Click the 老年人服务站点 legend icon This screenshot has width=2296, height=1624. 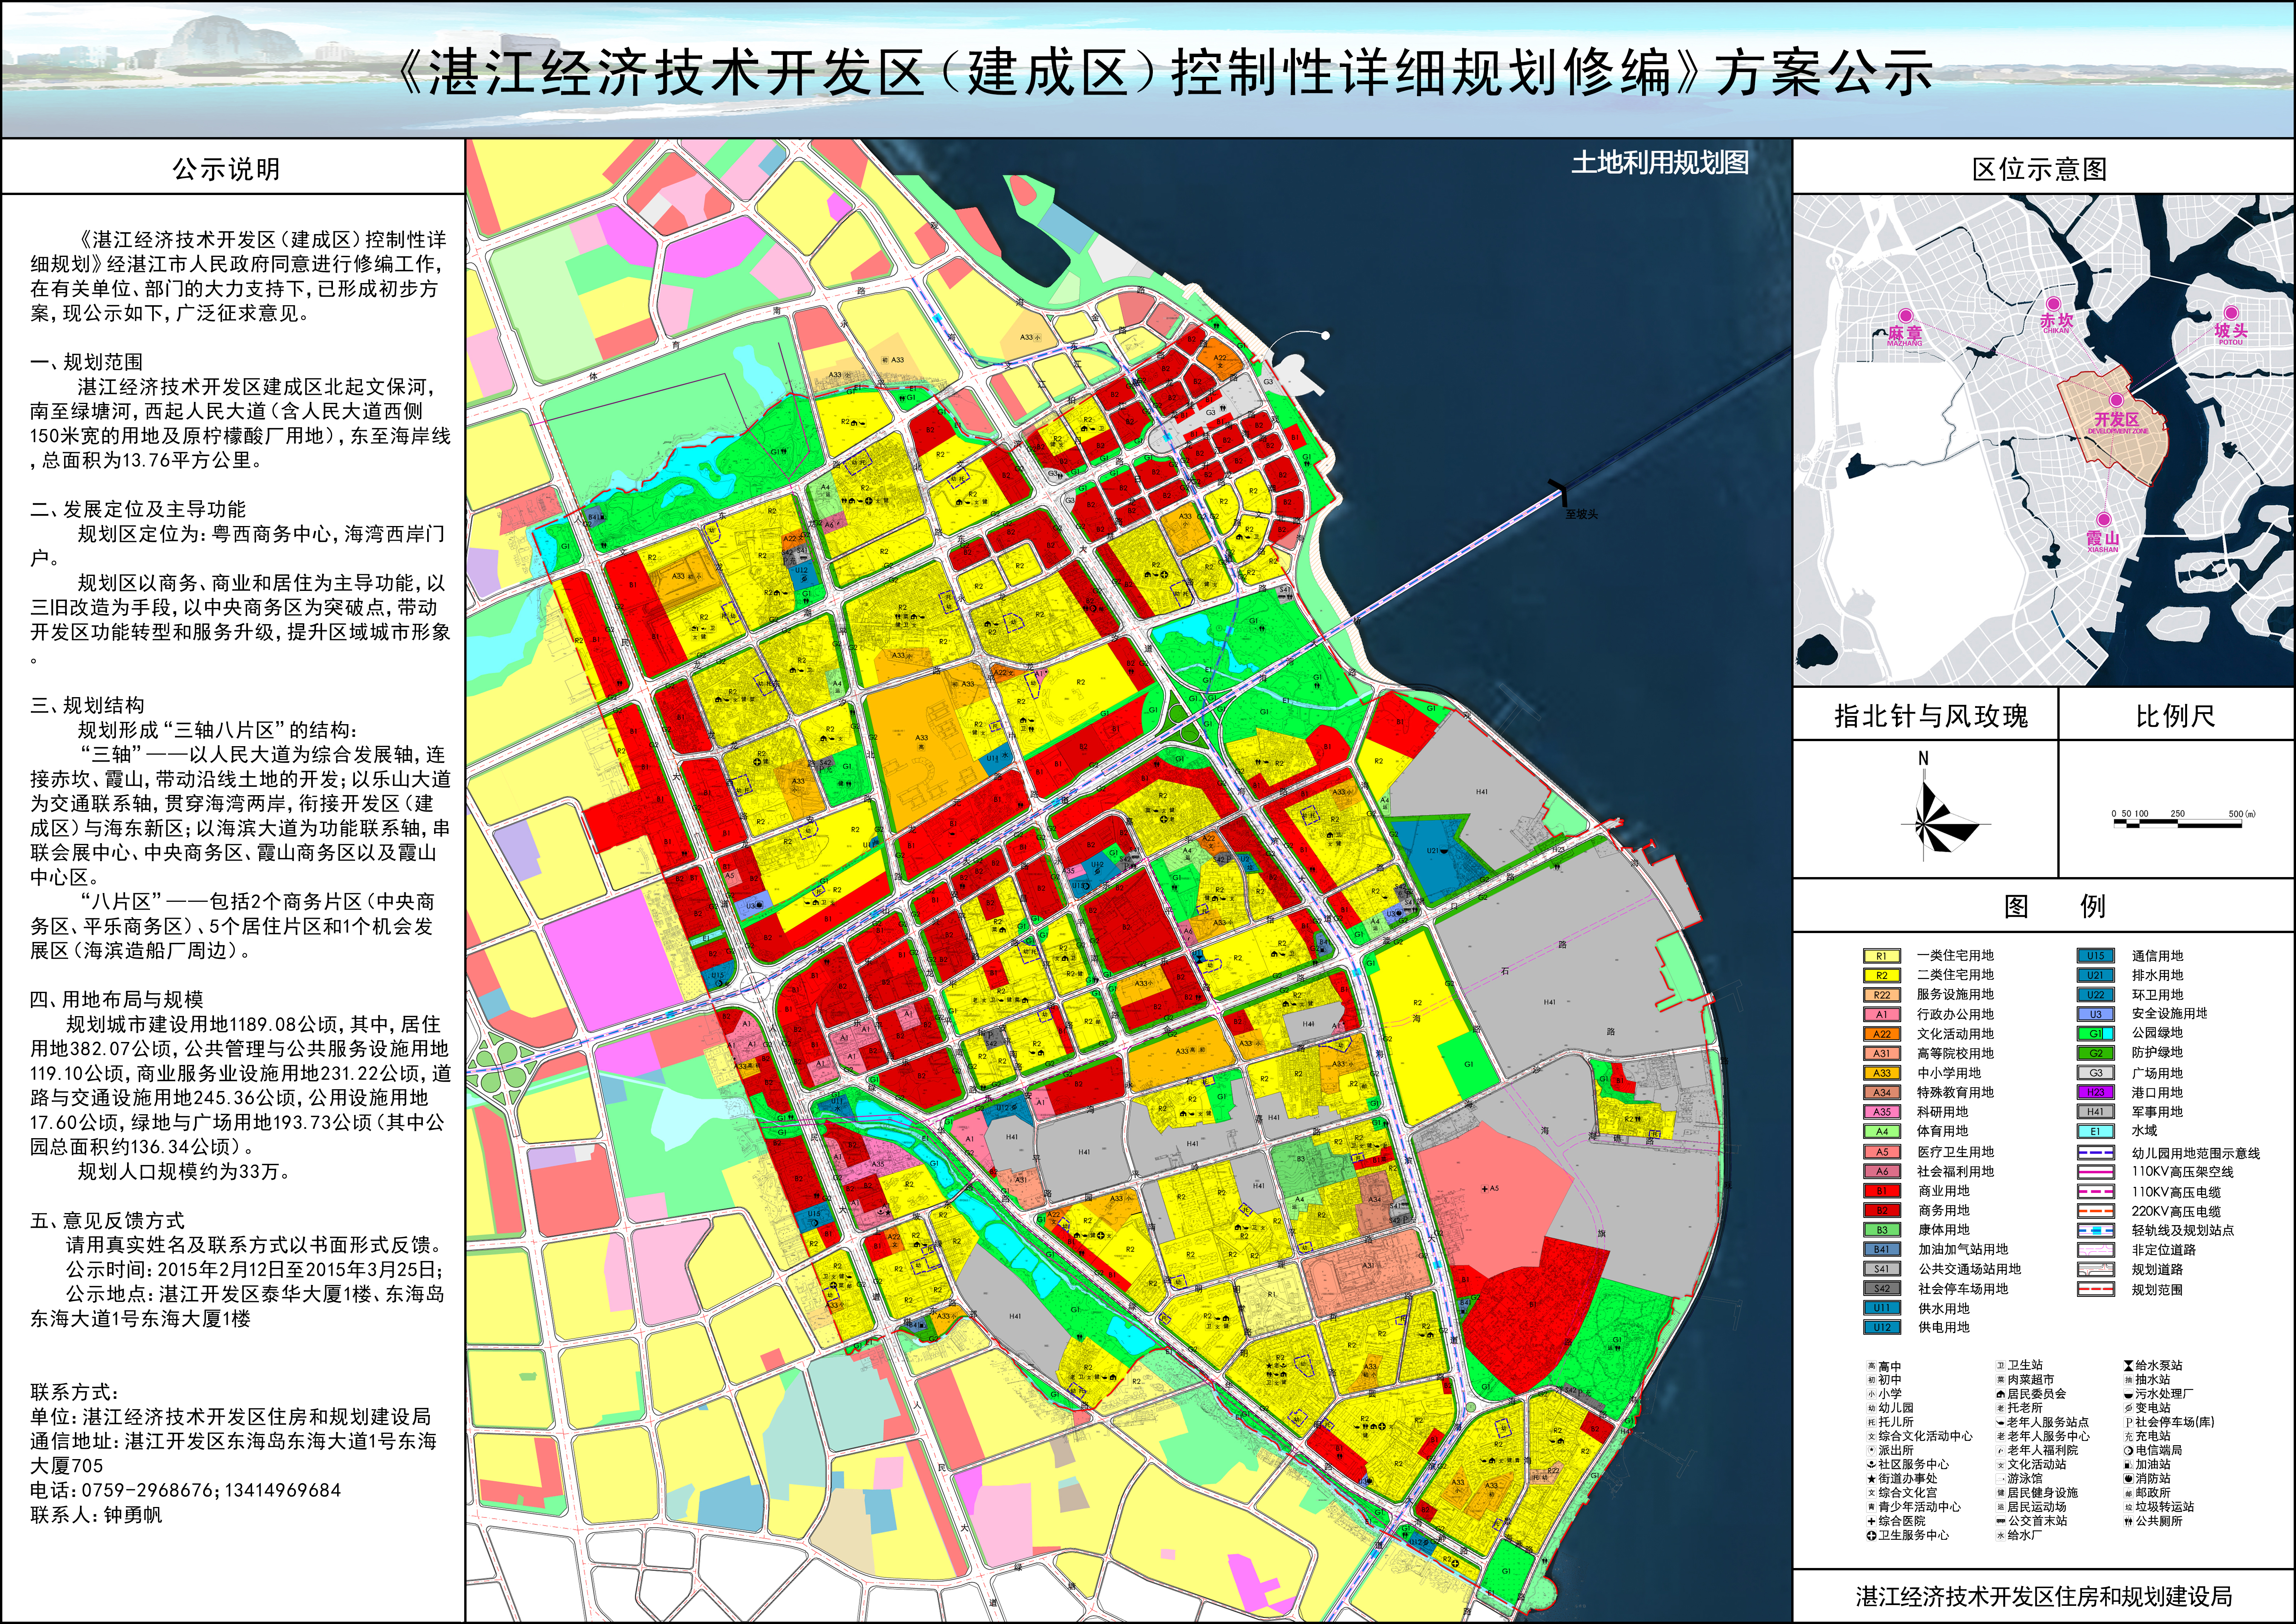(2000, 1422)
